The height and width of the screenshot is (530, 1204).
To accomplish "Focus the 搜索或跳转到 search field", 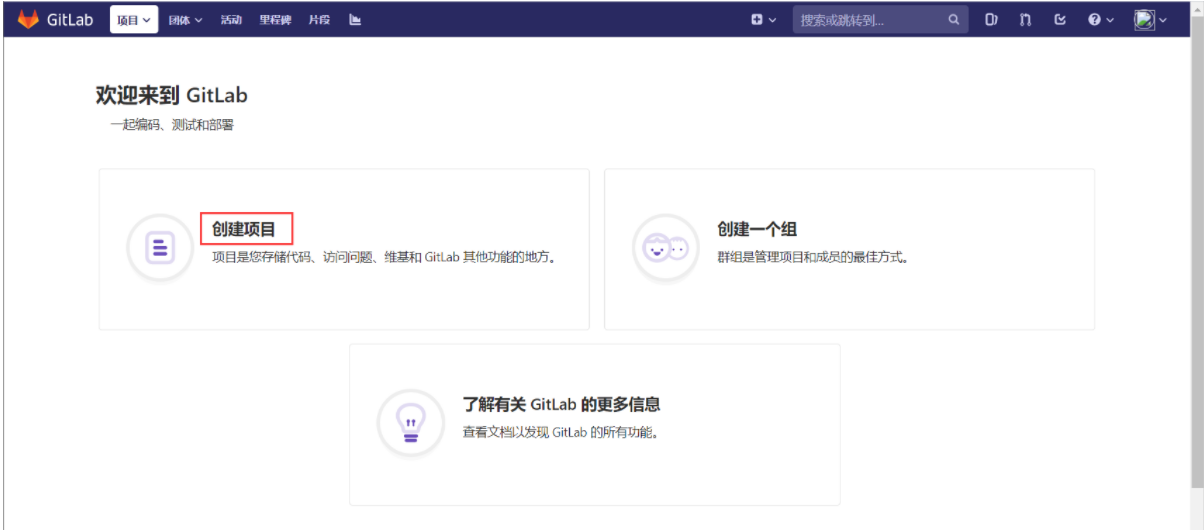I will pyautogui.click(x=880, y=19).
